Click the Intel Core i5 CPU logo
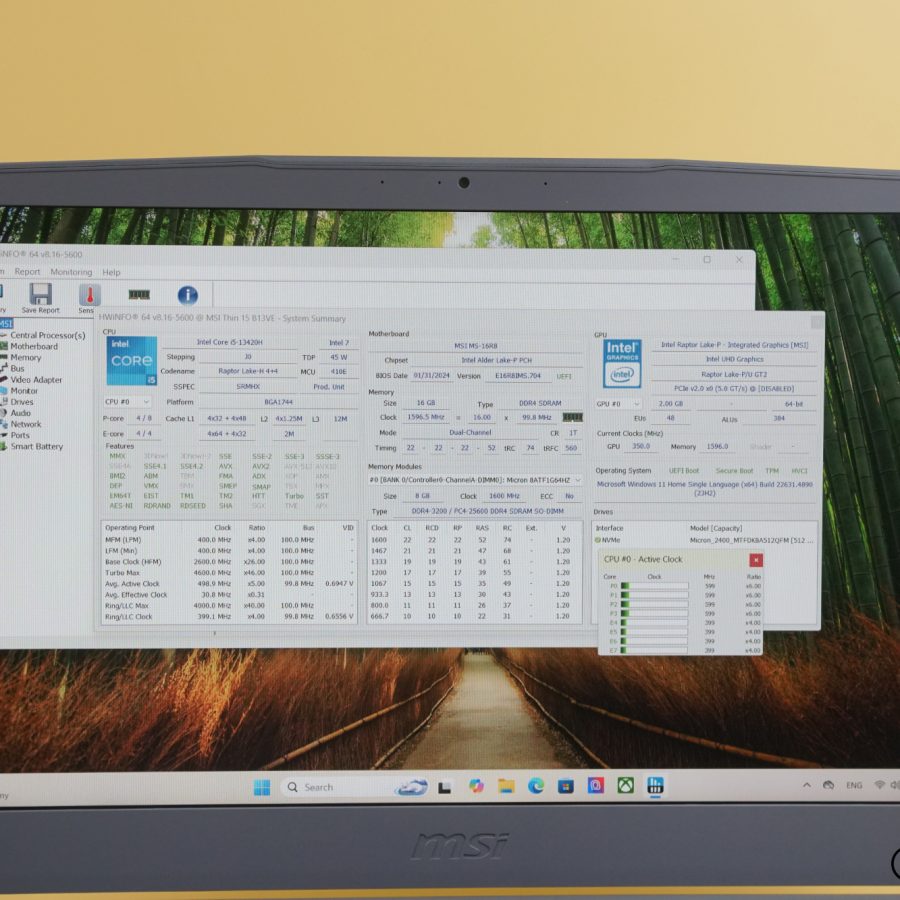Image resolution: width=900 pixels, height=900 pixels. click(132, 360)
